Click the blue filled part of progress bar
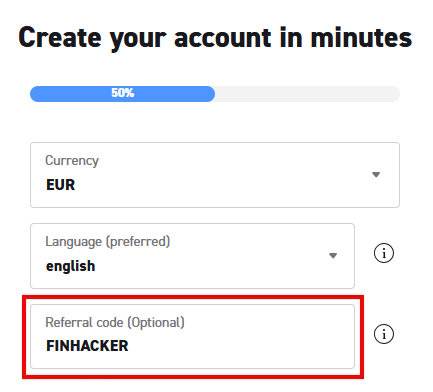This screenshot has width=433, height=392. [x=122, y=94]
